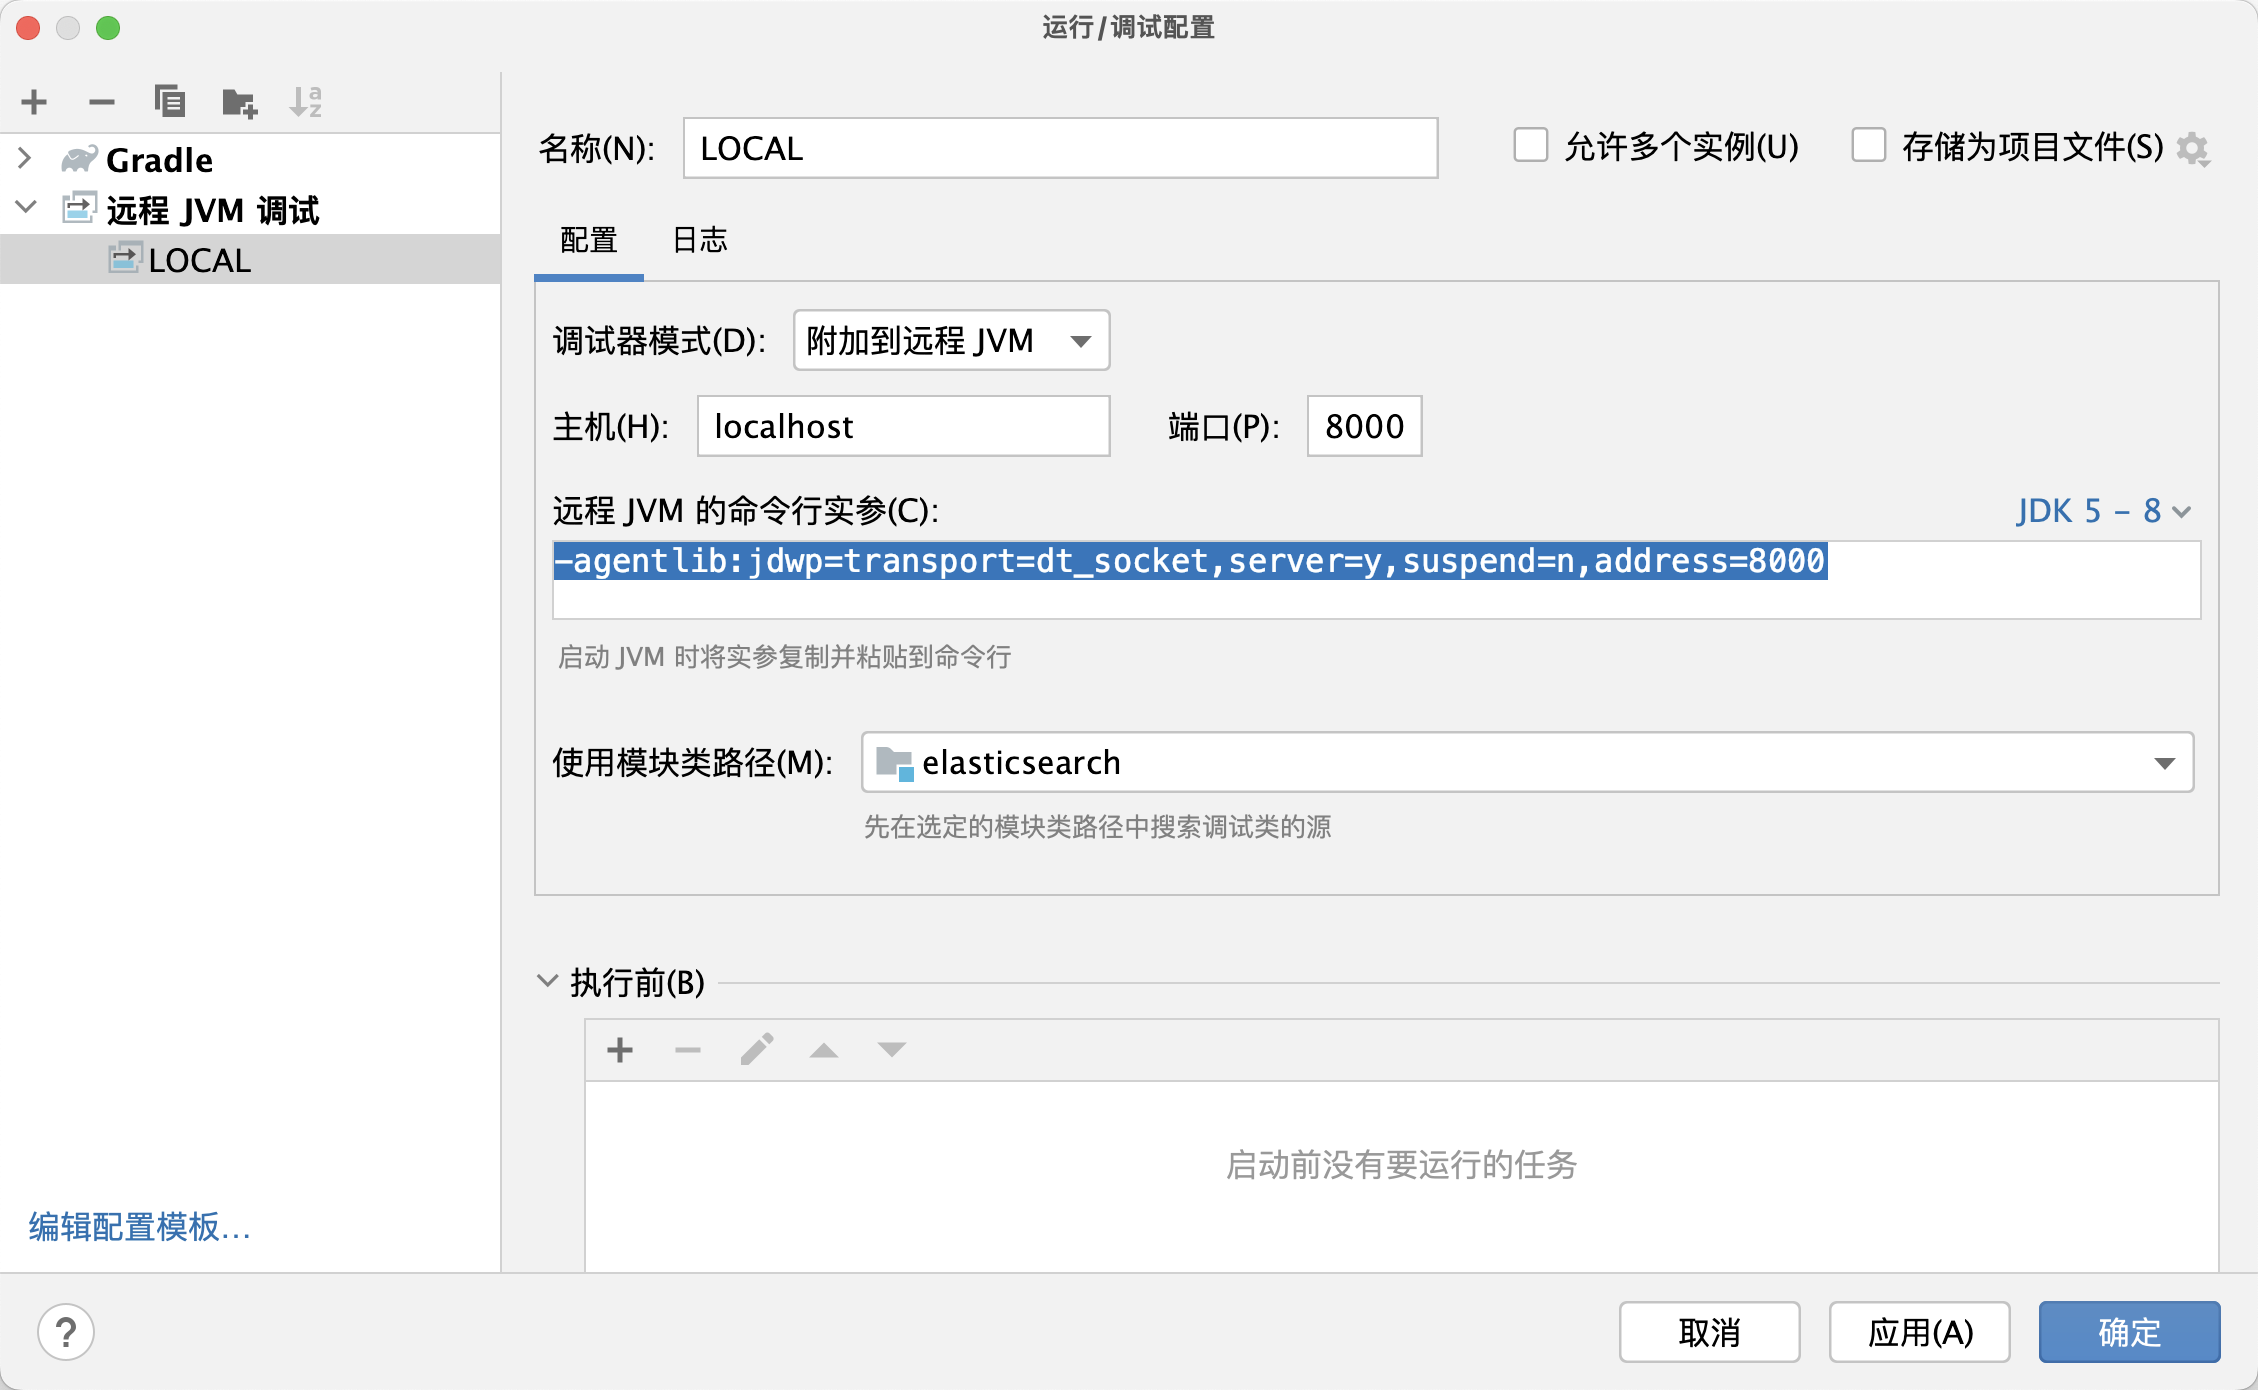Select the 配置 tab
Viewport: 2258px width, 1390px height.
[x=587, y=240]
